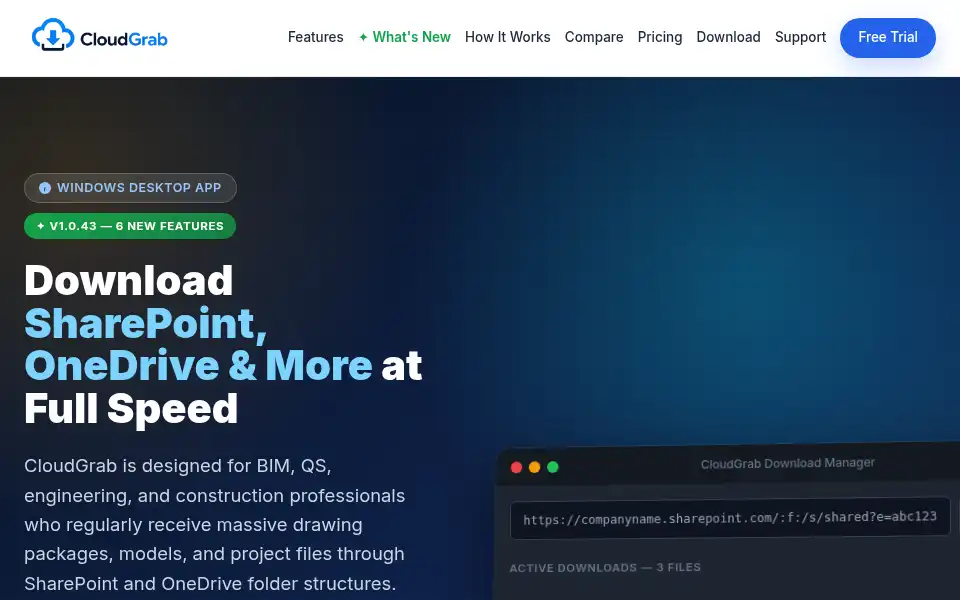The image size is (960, 600).
Task: Click the OneDrive & More headline text
Action: click(x=198, y=366)
